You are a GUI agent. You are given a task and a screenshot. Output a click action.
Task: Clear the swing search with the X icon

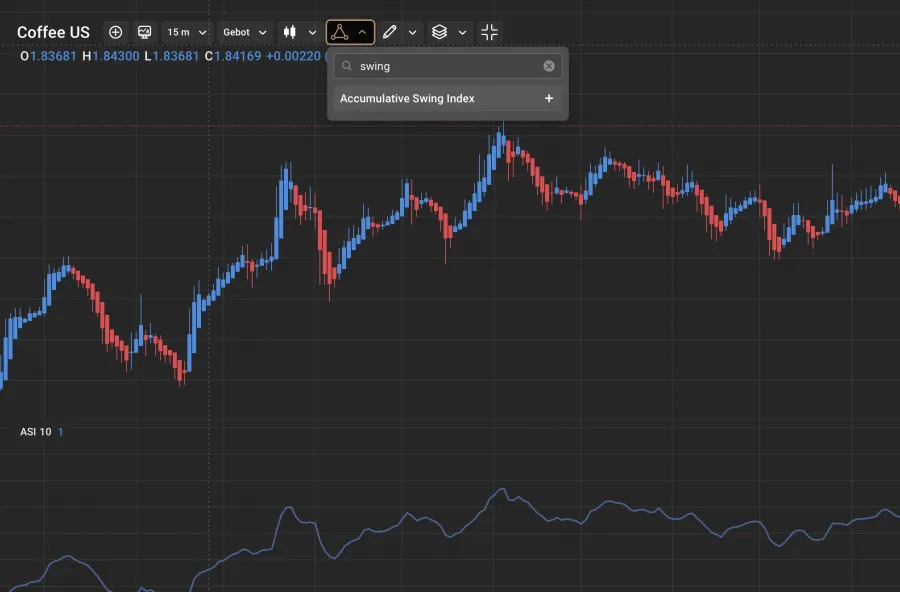coord(549,66)
